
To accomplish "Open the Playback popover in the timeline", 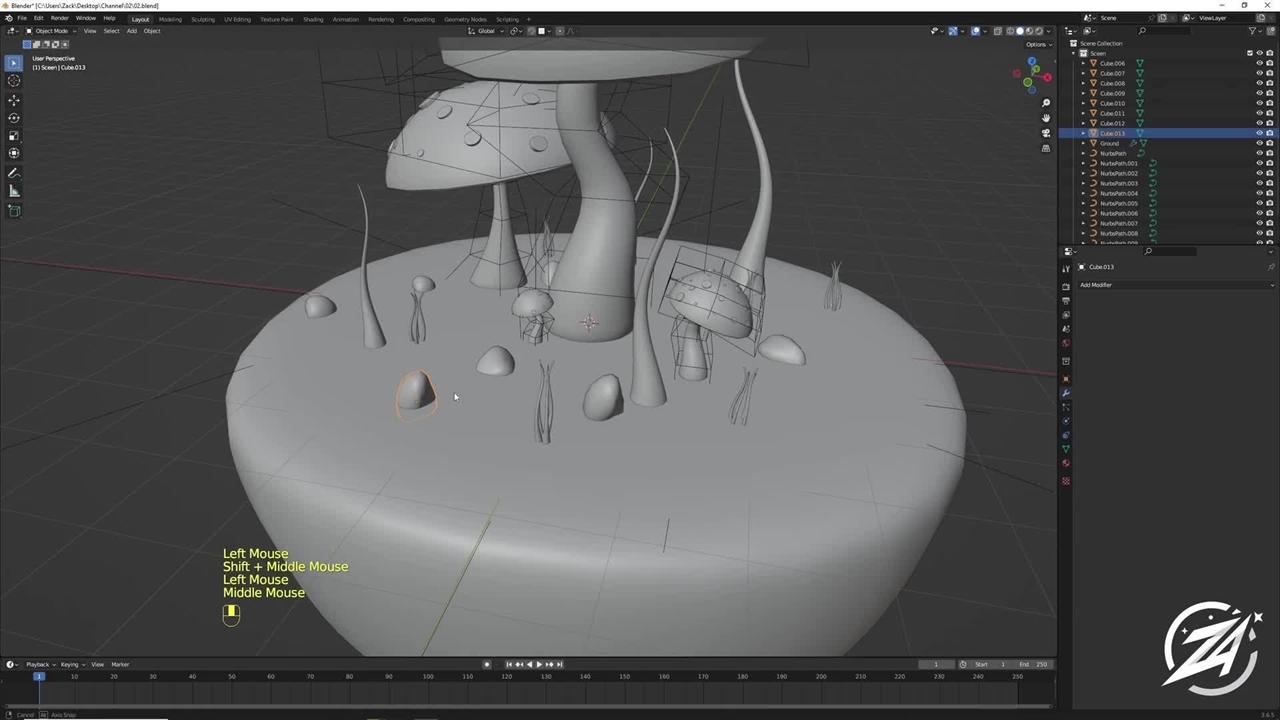I will [38, 664].
